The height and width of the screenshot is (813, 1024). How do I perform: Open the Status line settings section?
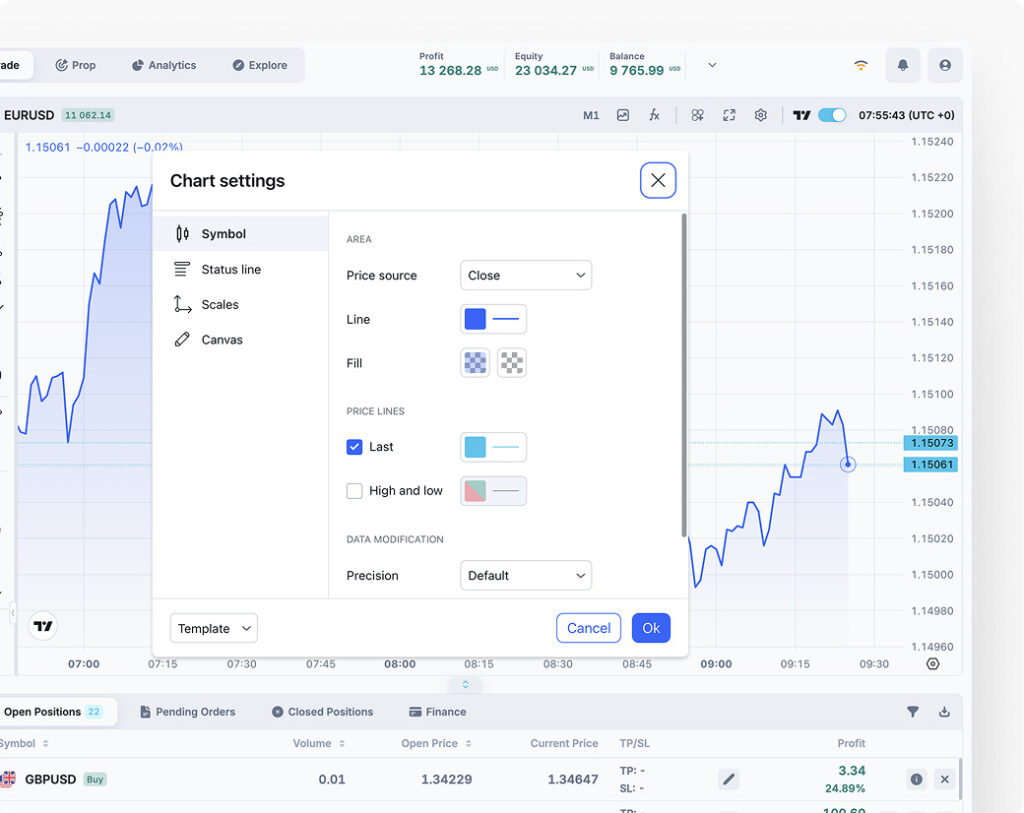tap(240, 269)
